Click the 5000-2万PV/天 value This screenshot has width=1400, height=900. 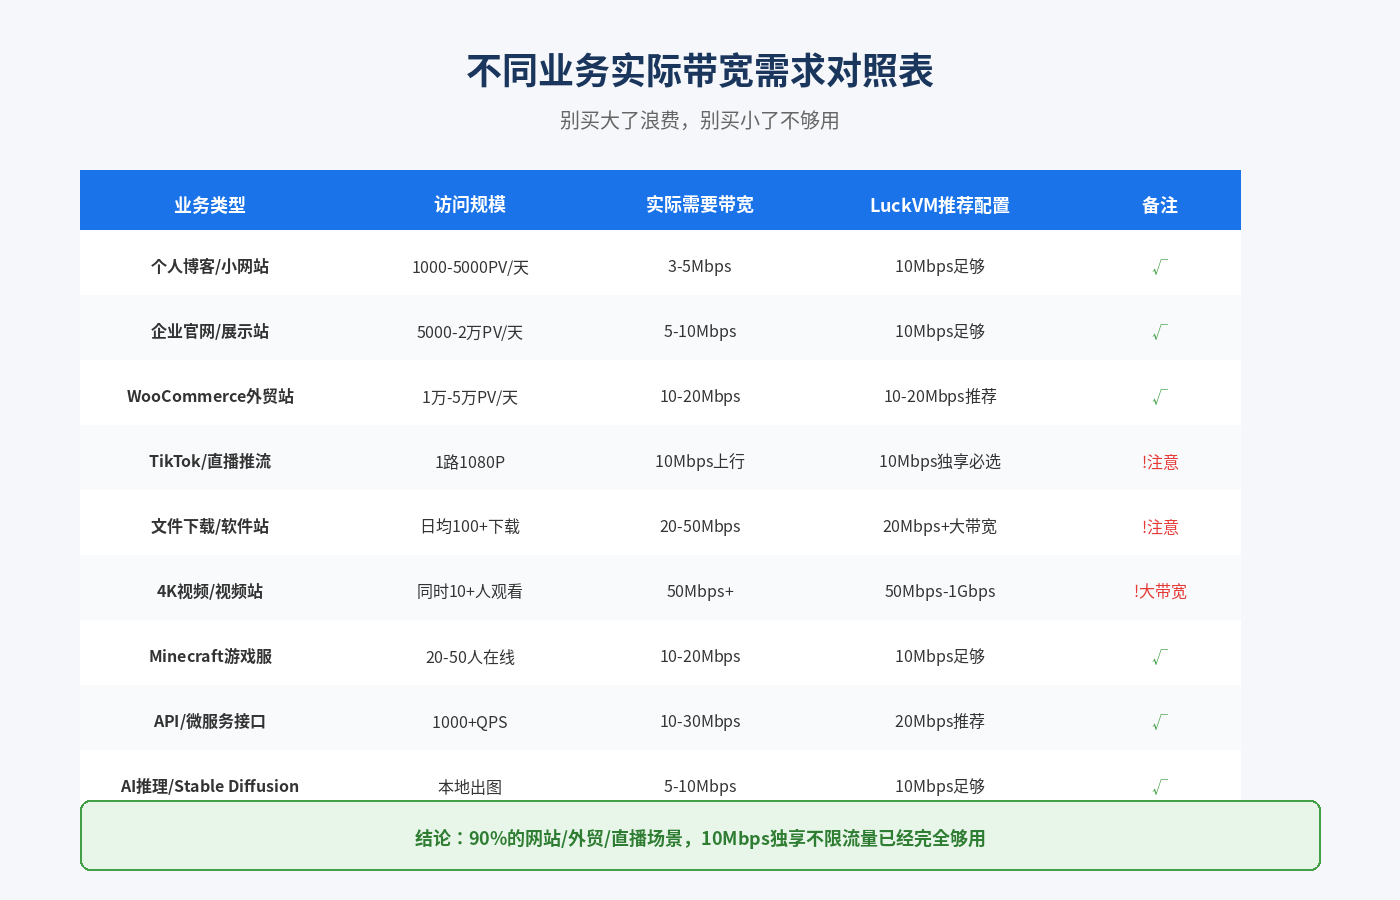(470, 332)
